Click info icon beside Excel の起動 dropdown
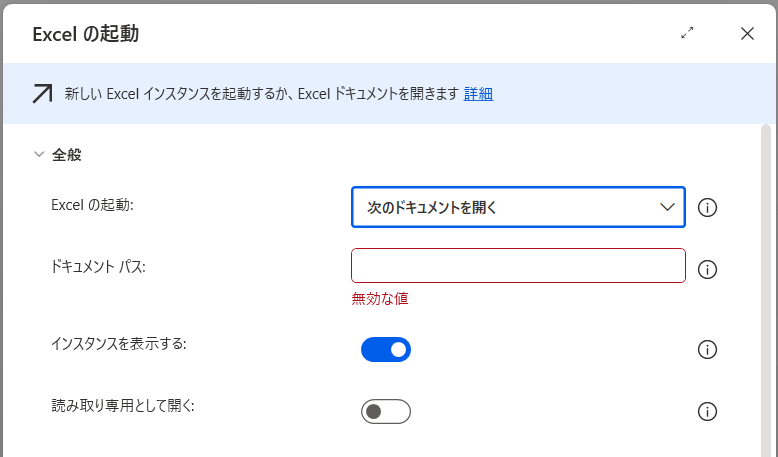The width and height of the screenshot is (778, 457). point(707,208)
